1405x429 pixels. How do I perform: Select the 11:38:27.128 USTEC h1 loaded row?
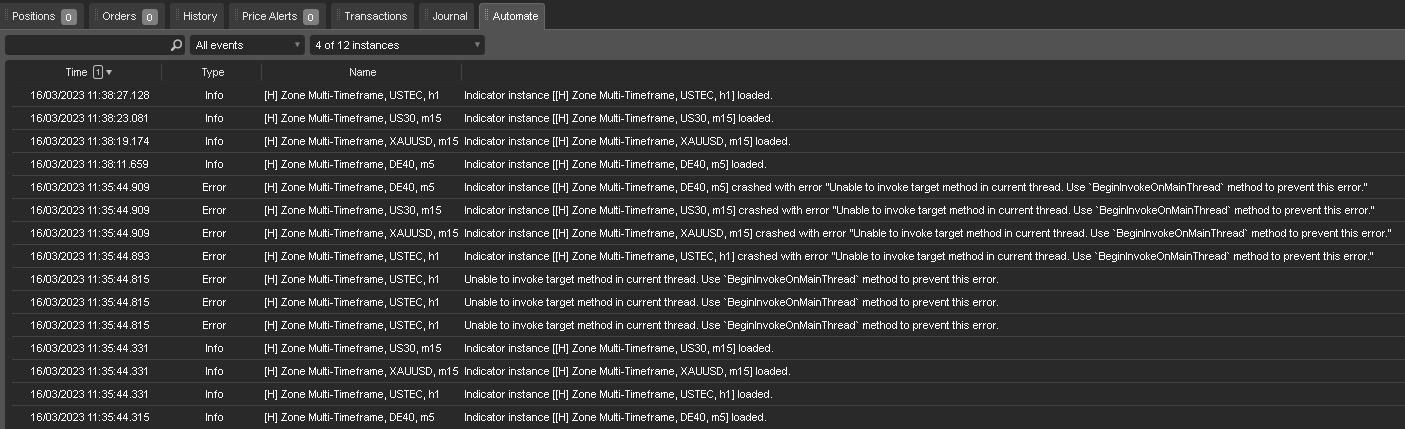coord(702,95)
